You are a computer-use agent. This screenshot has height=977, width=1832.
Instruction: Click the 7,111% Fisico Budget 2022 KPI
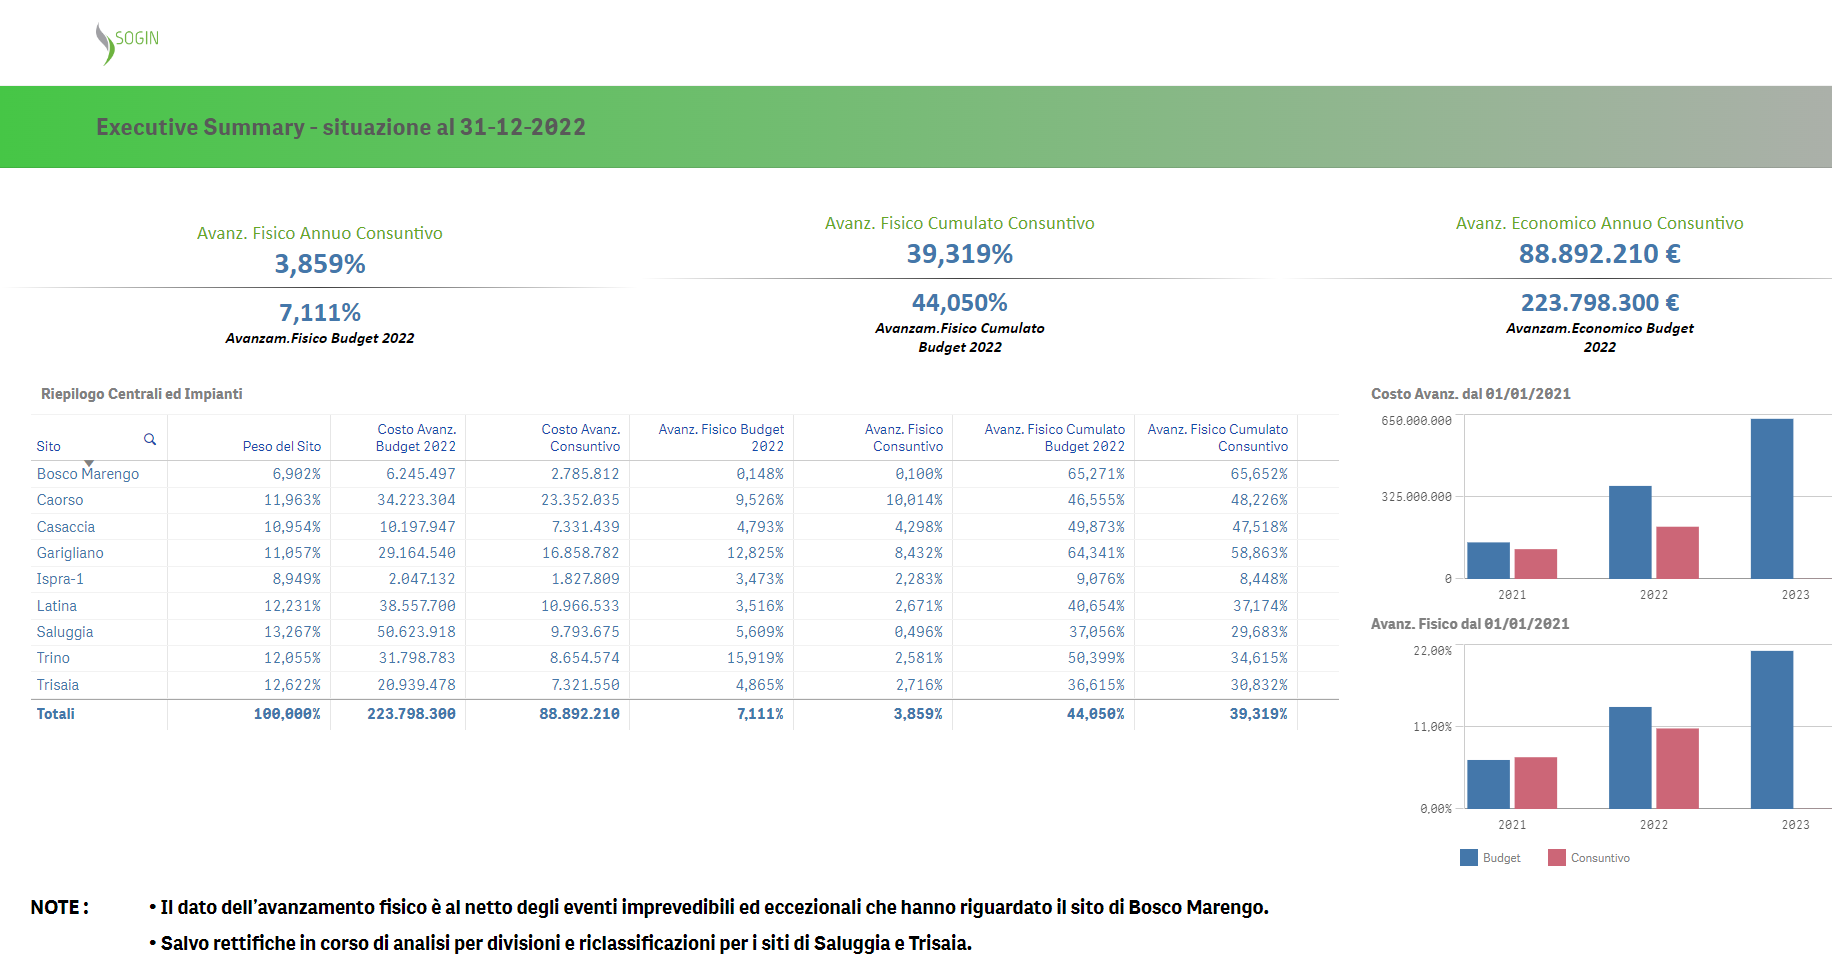point(320,313)
